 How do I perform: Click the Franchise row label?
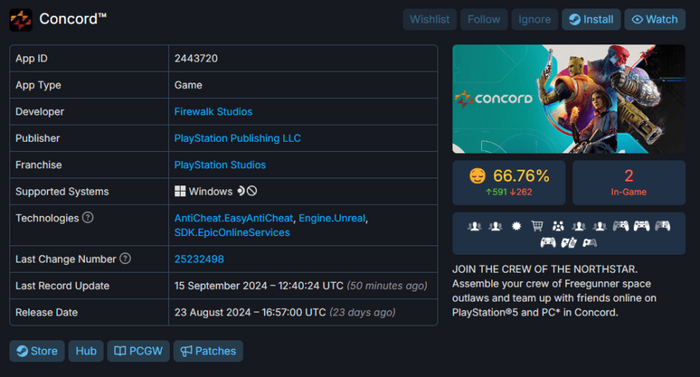39,165
